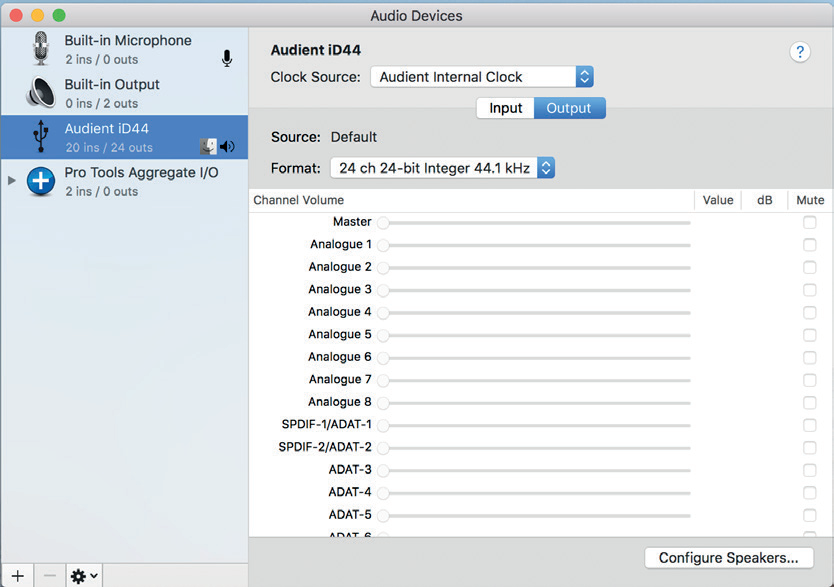Image resolution: width=834 pixels, height=587 pixels.
Task: Select Built-in Microphone in device list
Action: click(x=124, y=49)
